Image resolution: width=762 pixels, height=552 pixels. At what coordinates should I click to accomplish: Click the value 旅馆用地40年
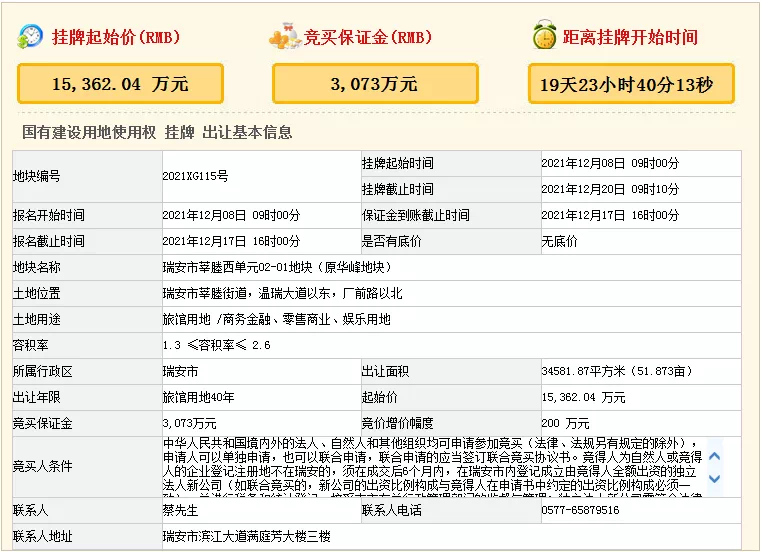pos(198,397)
